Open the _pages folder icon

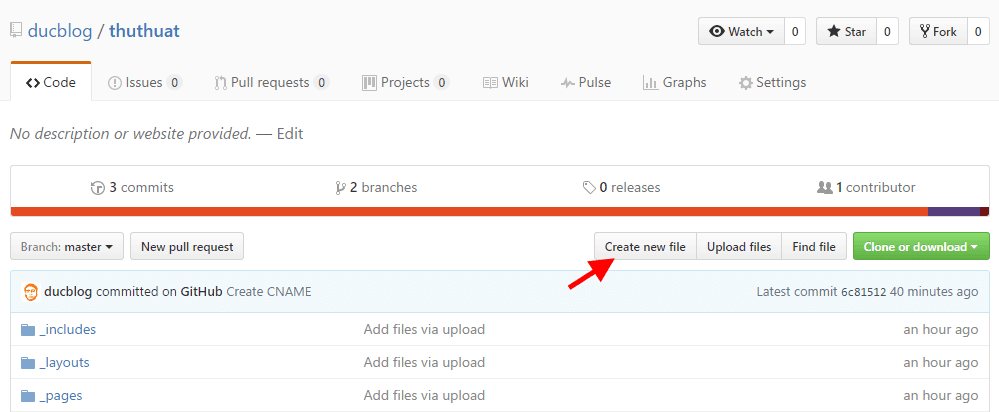27,396
